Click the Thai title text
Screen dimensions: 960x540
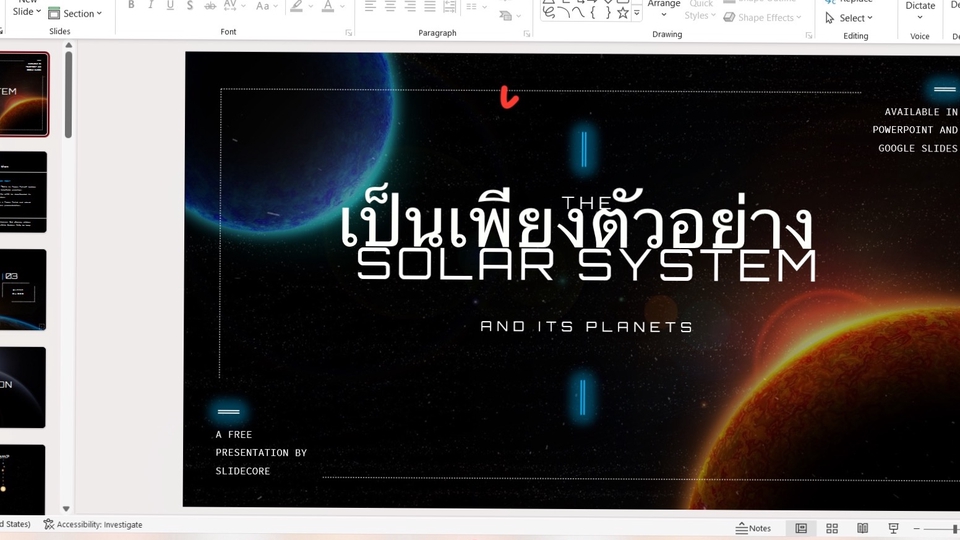tap(576, 219)
